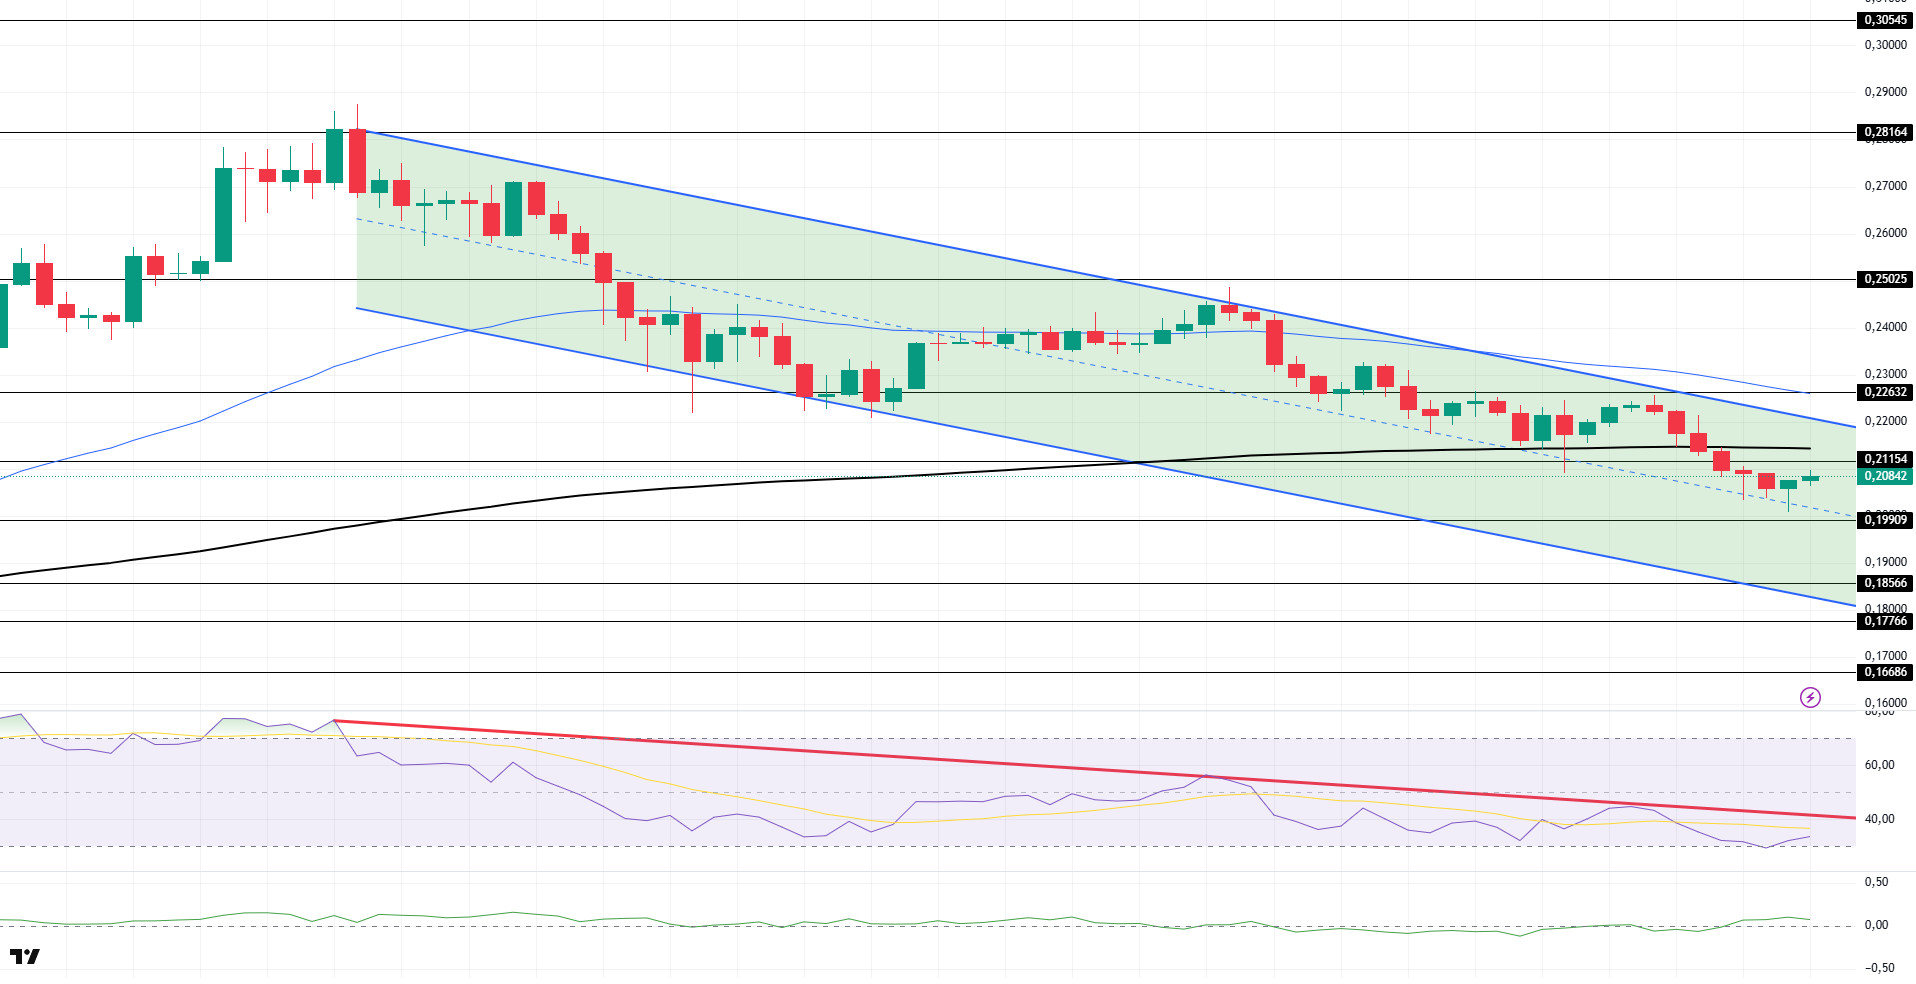Screen dimensions: 1916x984
Task: Click the 0,17000 axis value
Action: pos(1885,656)
